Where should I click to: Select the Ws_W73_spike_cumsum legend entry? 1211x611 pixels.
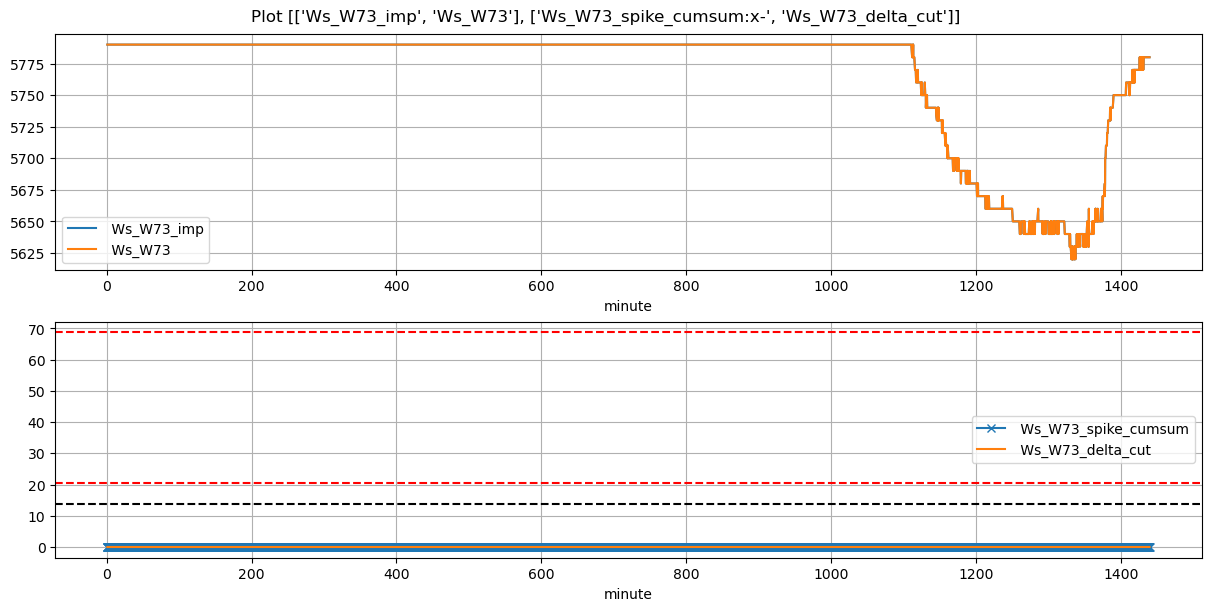click(x=1104, y=429)
